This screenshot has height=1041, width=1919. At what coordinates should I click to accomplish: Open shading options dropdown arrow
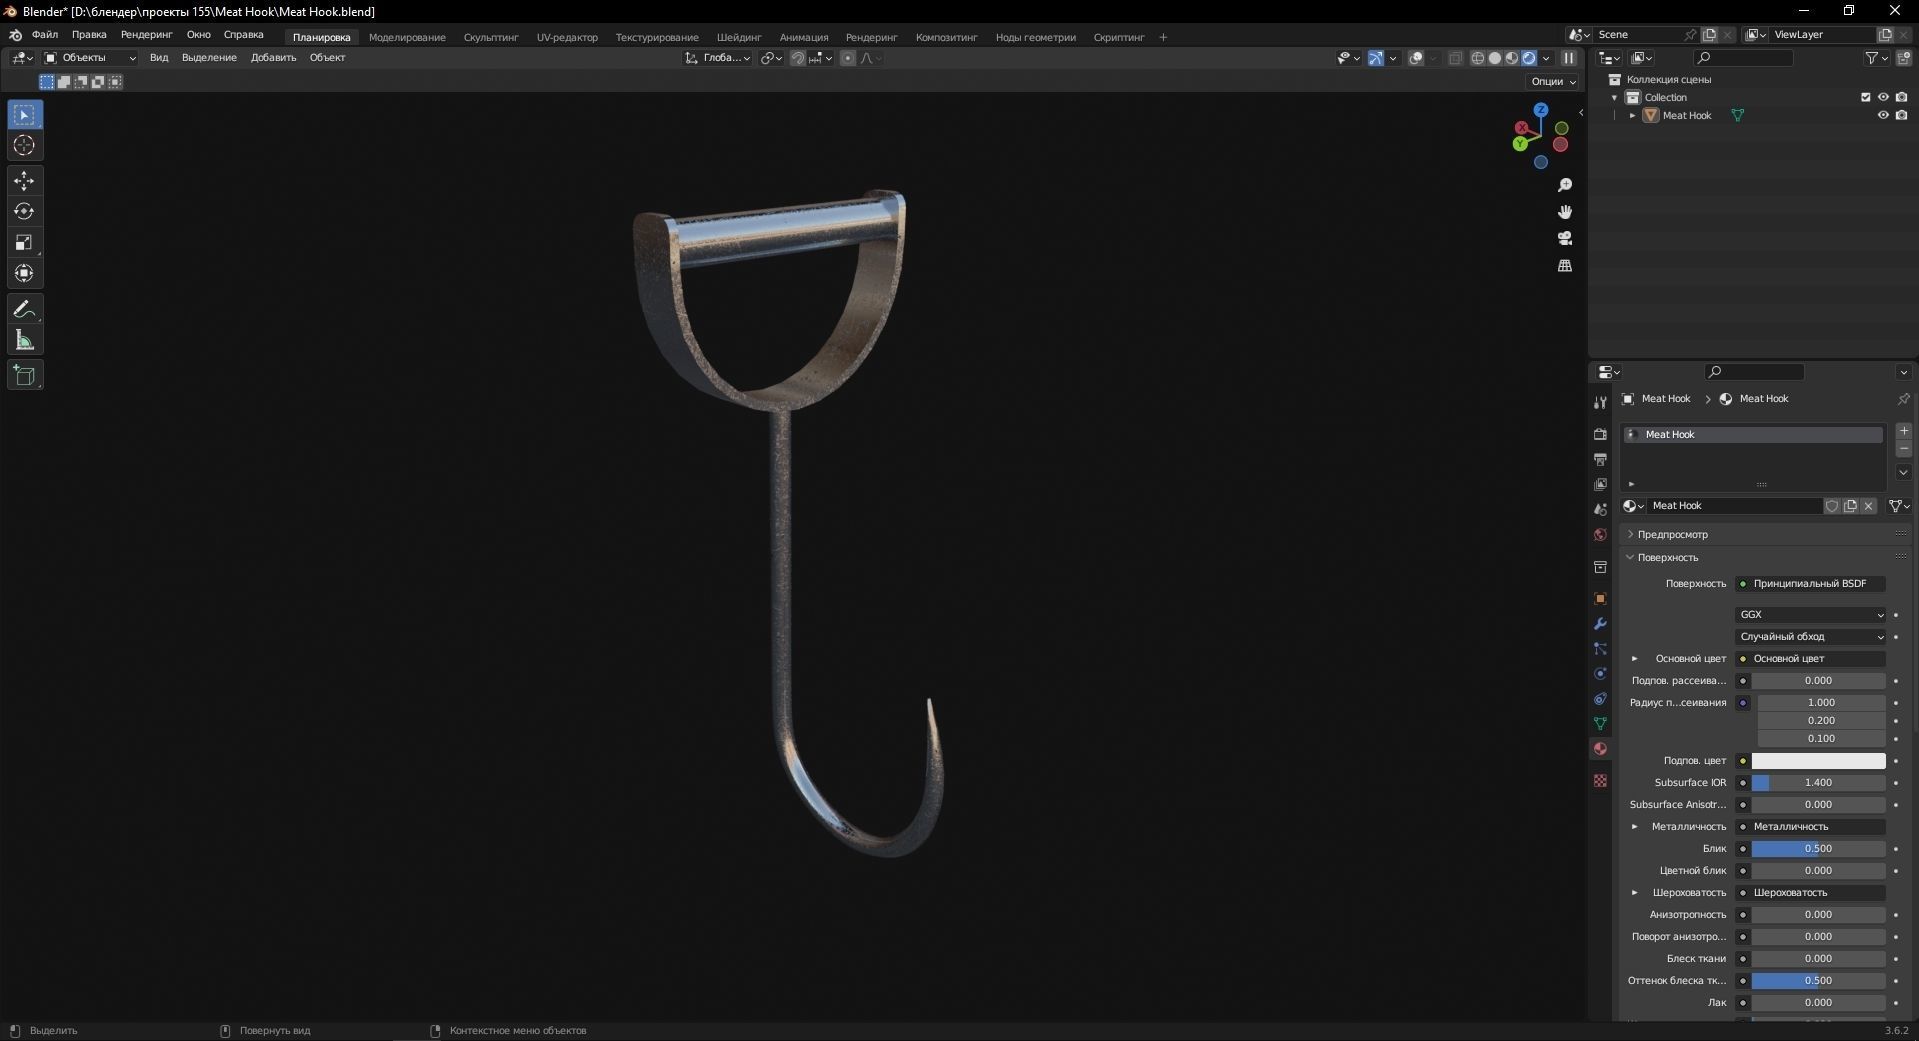tap(1547, 58)
